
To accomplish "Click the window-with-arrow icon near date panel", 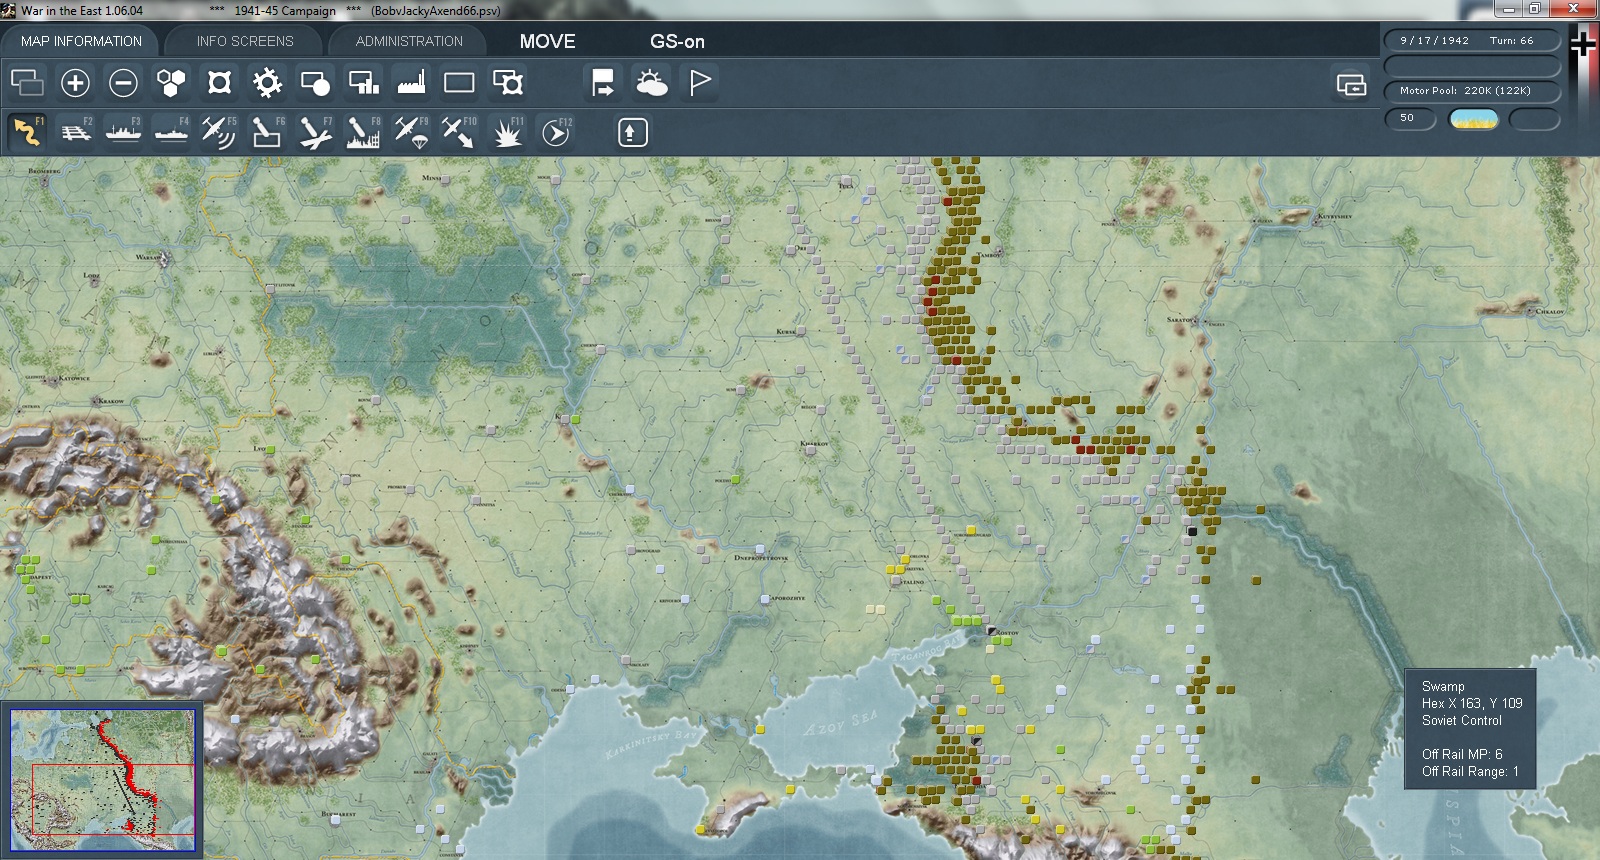I will click(x=1351, y=85).
